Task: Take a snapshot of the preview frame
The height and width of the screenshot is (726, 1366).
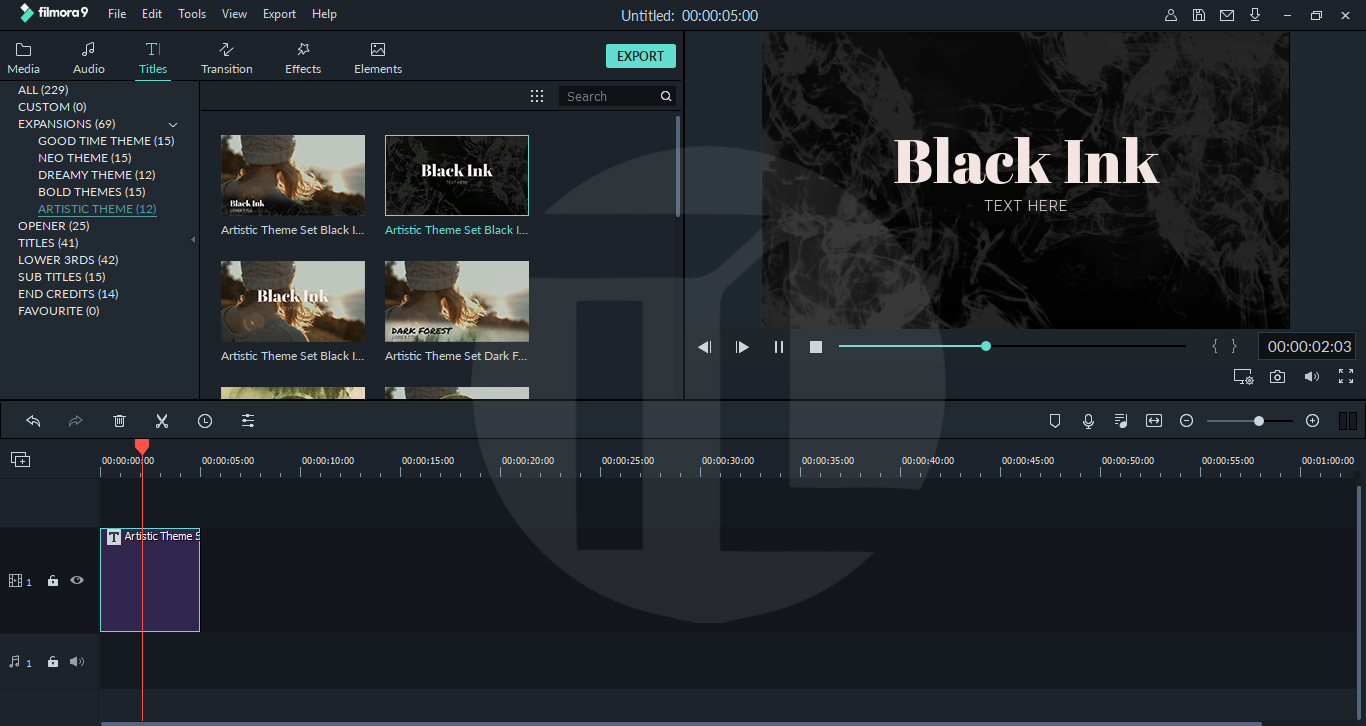Action: [x=1279, y=376]
